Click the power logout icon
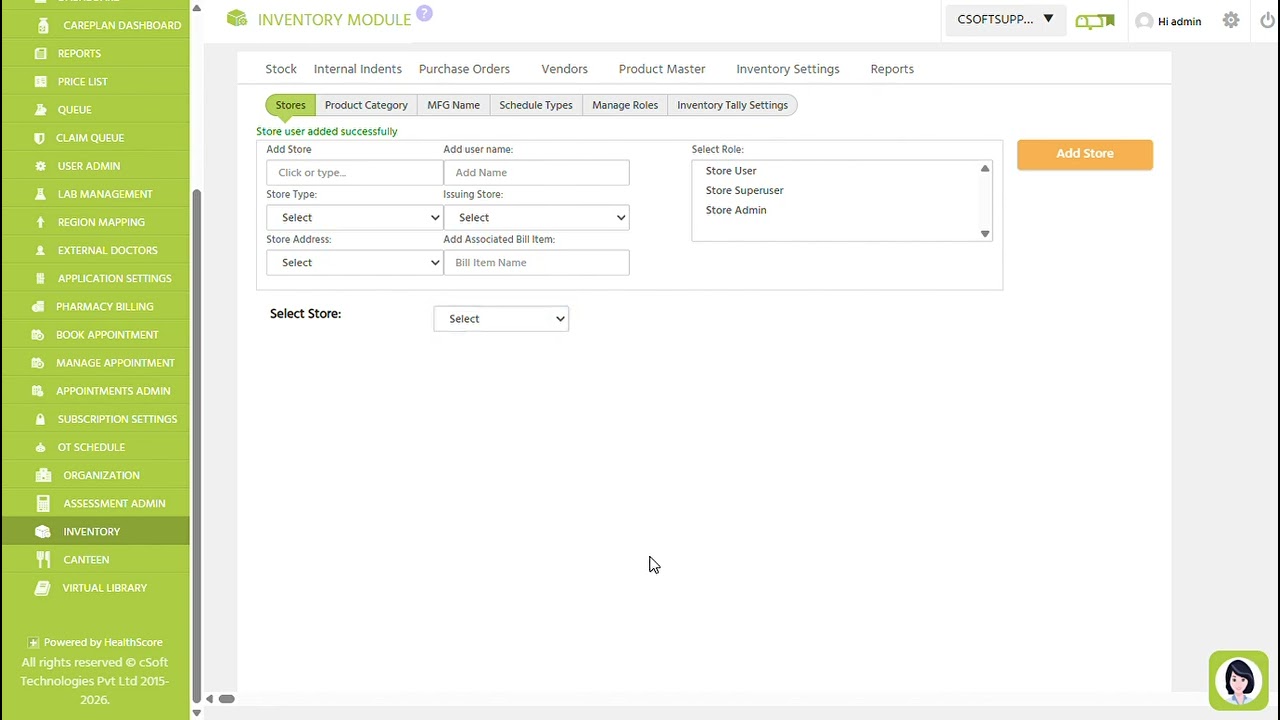This screenshot has width=1280, height=720. (x=1268, y=20)
